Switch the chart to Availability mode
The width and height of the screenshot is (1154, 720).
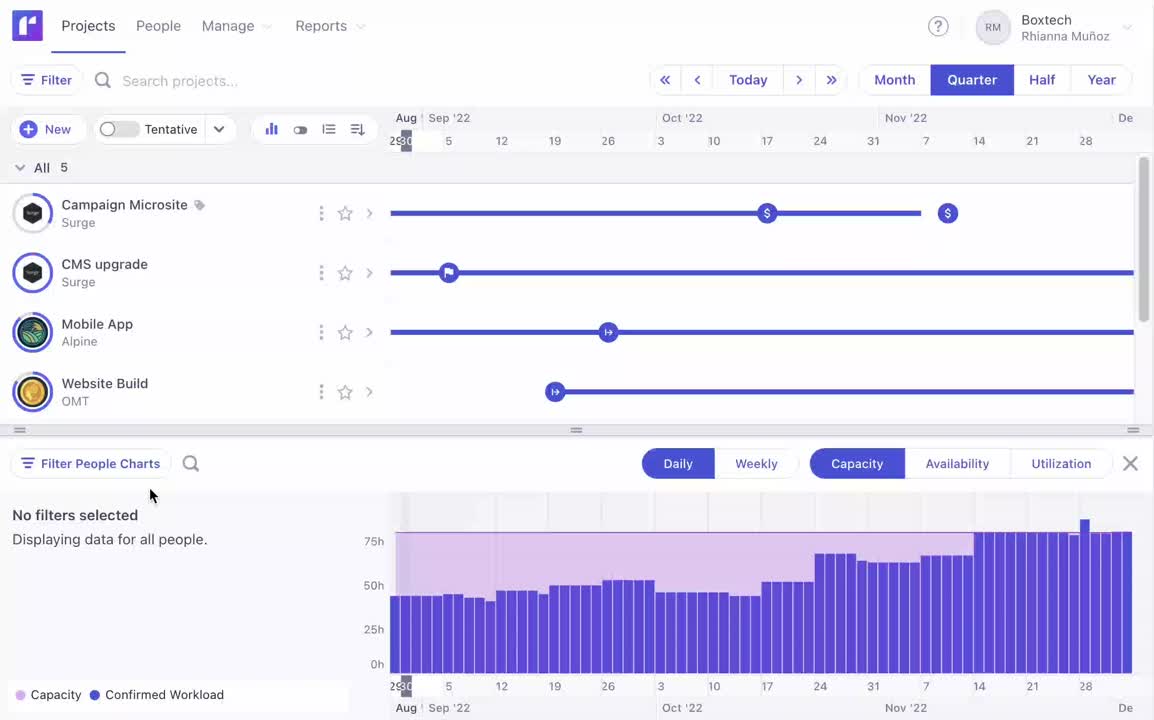click(957, 464)
